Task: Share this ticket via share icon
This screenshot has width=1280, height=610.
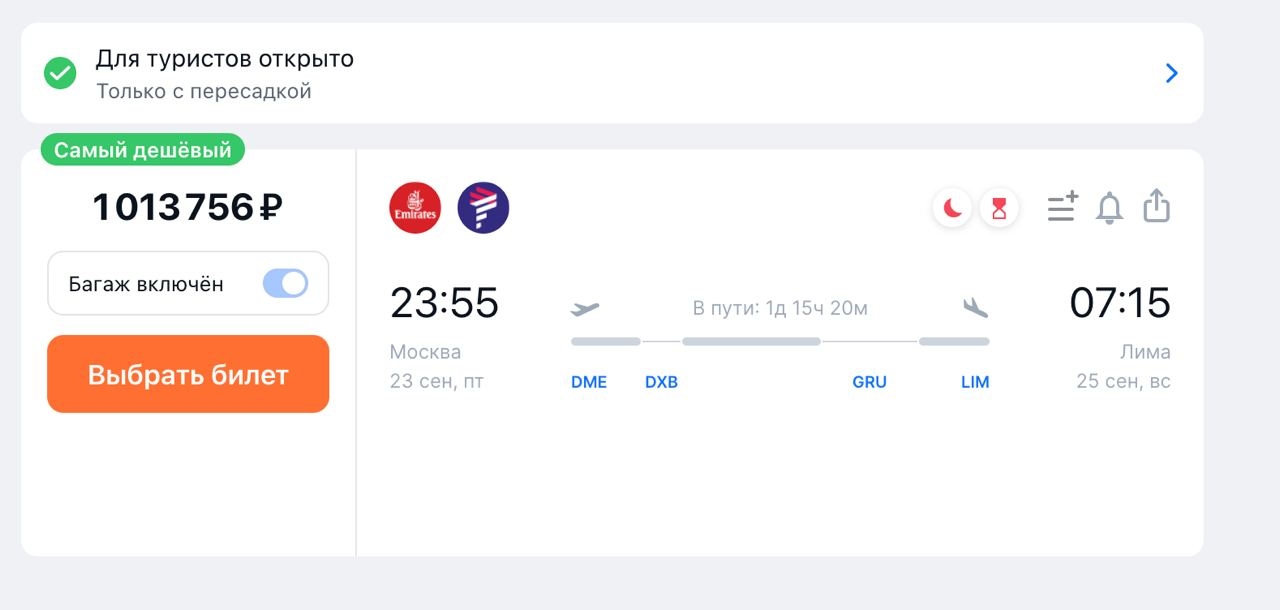Action: (1156, 206)
